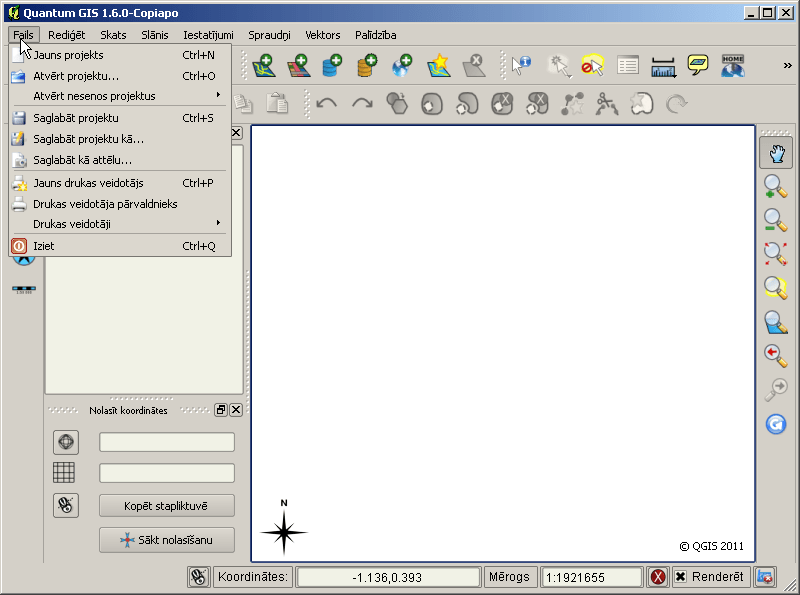Click the Zoom Last icon with red arrow
Image resolution: width=800 pixels, height=595 pixels.
[x=776, y=356]
